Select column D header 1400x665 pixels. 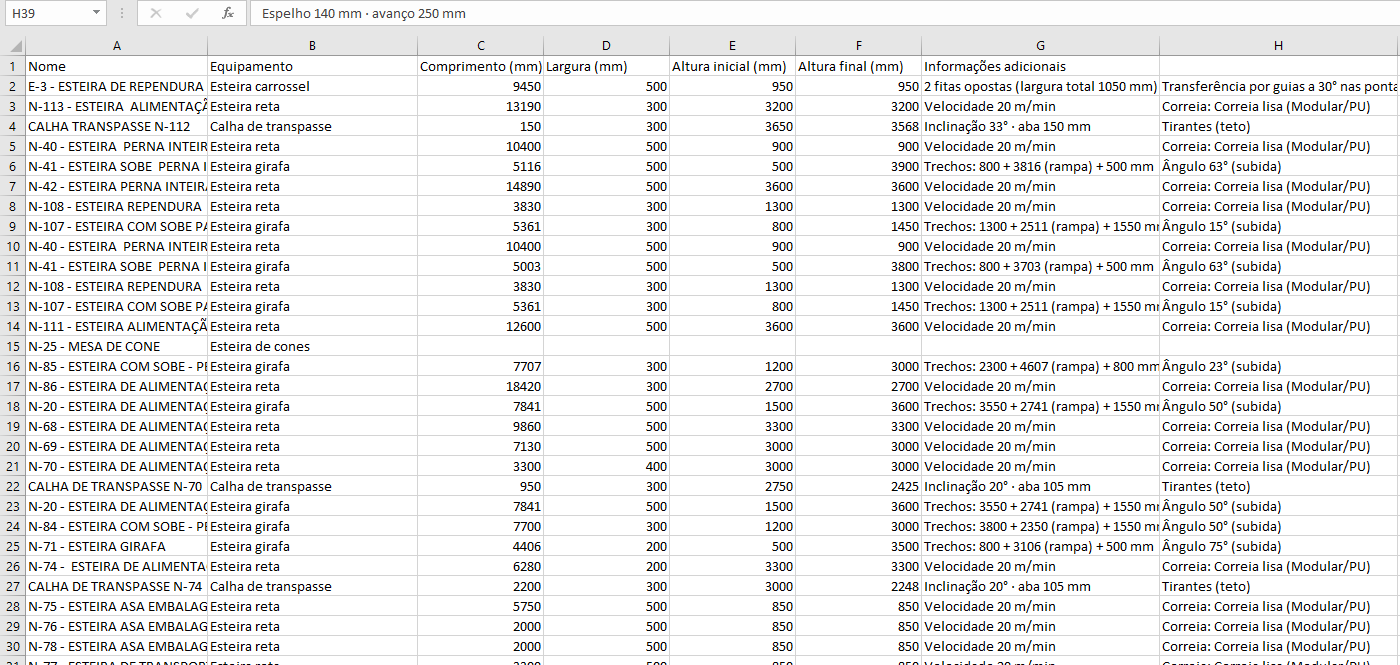[x=606, y=46]
